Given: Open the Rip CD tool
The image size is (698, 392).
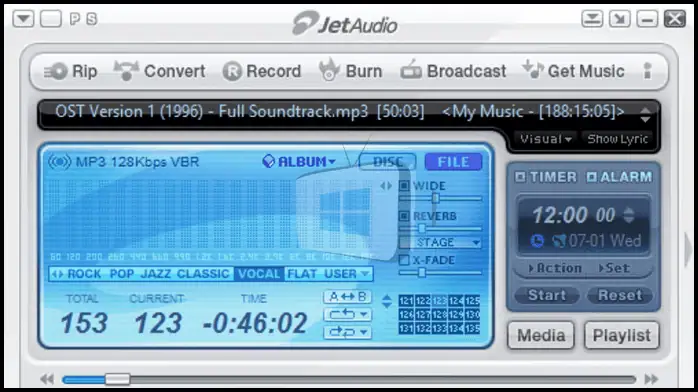Looking at the screenshot, I should [x=70, y=71].
